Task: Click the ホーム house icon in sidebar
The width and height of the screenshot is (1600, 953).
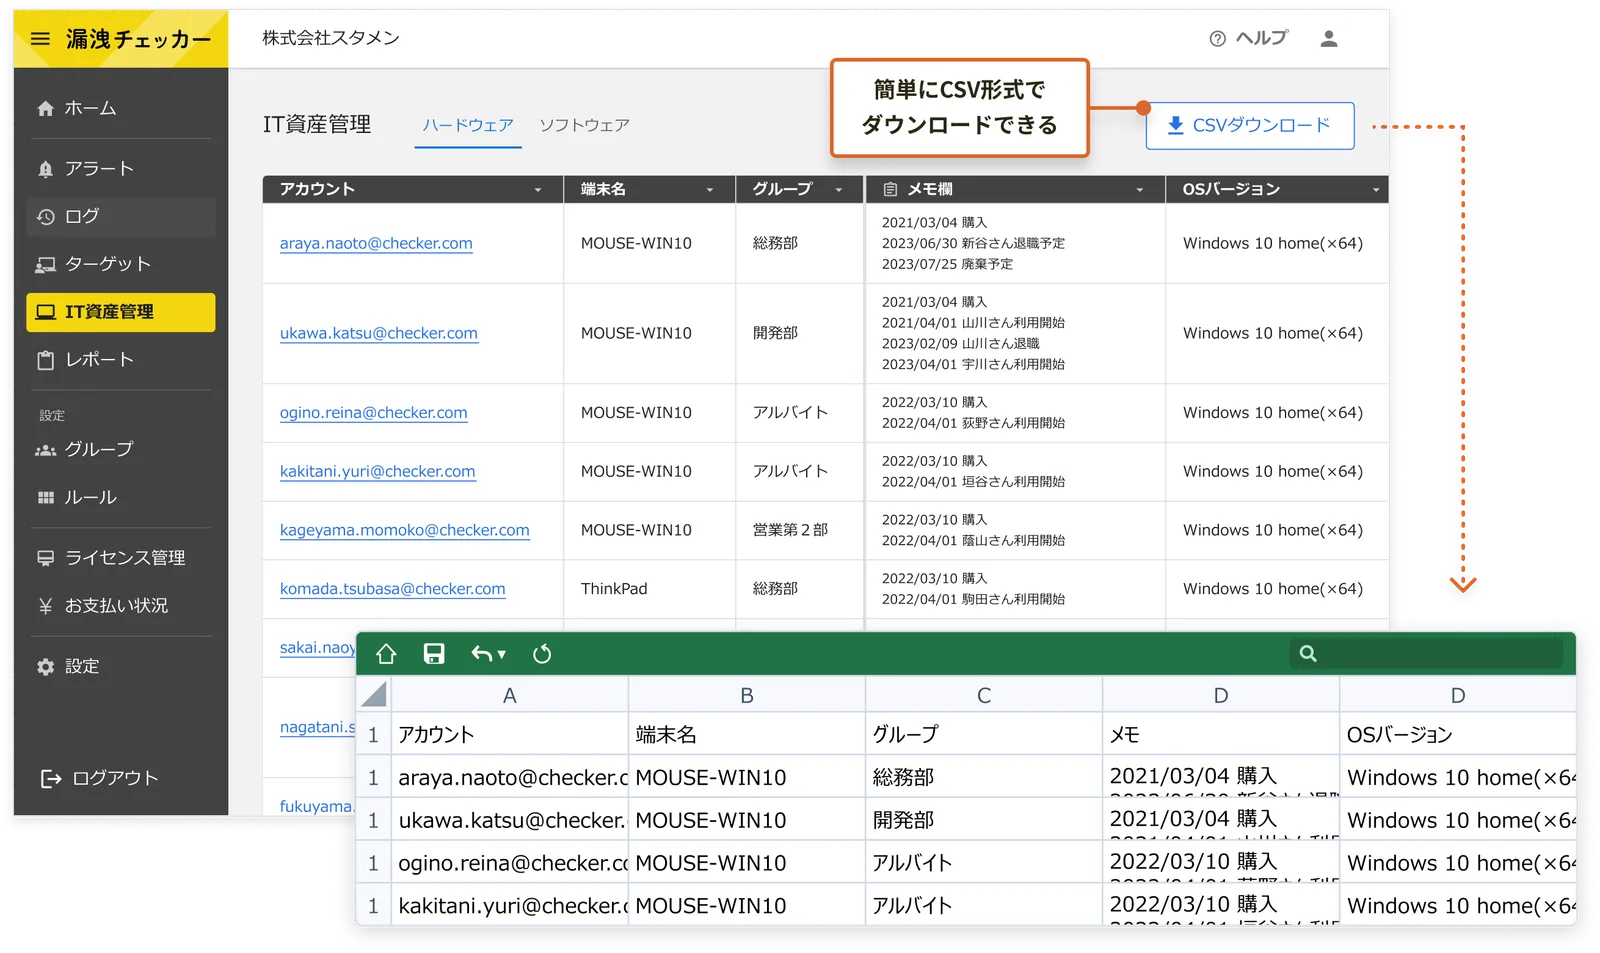Action: [x=45, y=108]
